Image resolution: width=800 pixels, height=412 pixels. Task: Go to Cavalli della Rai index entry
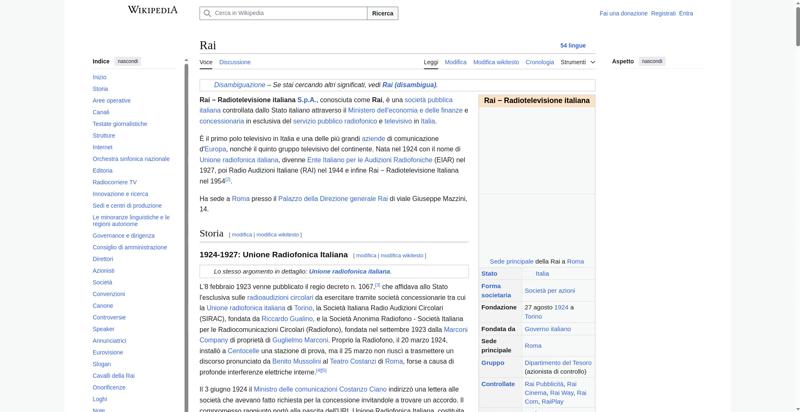113,376
